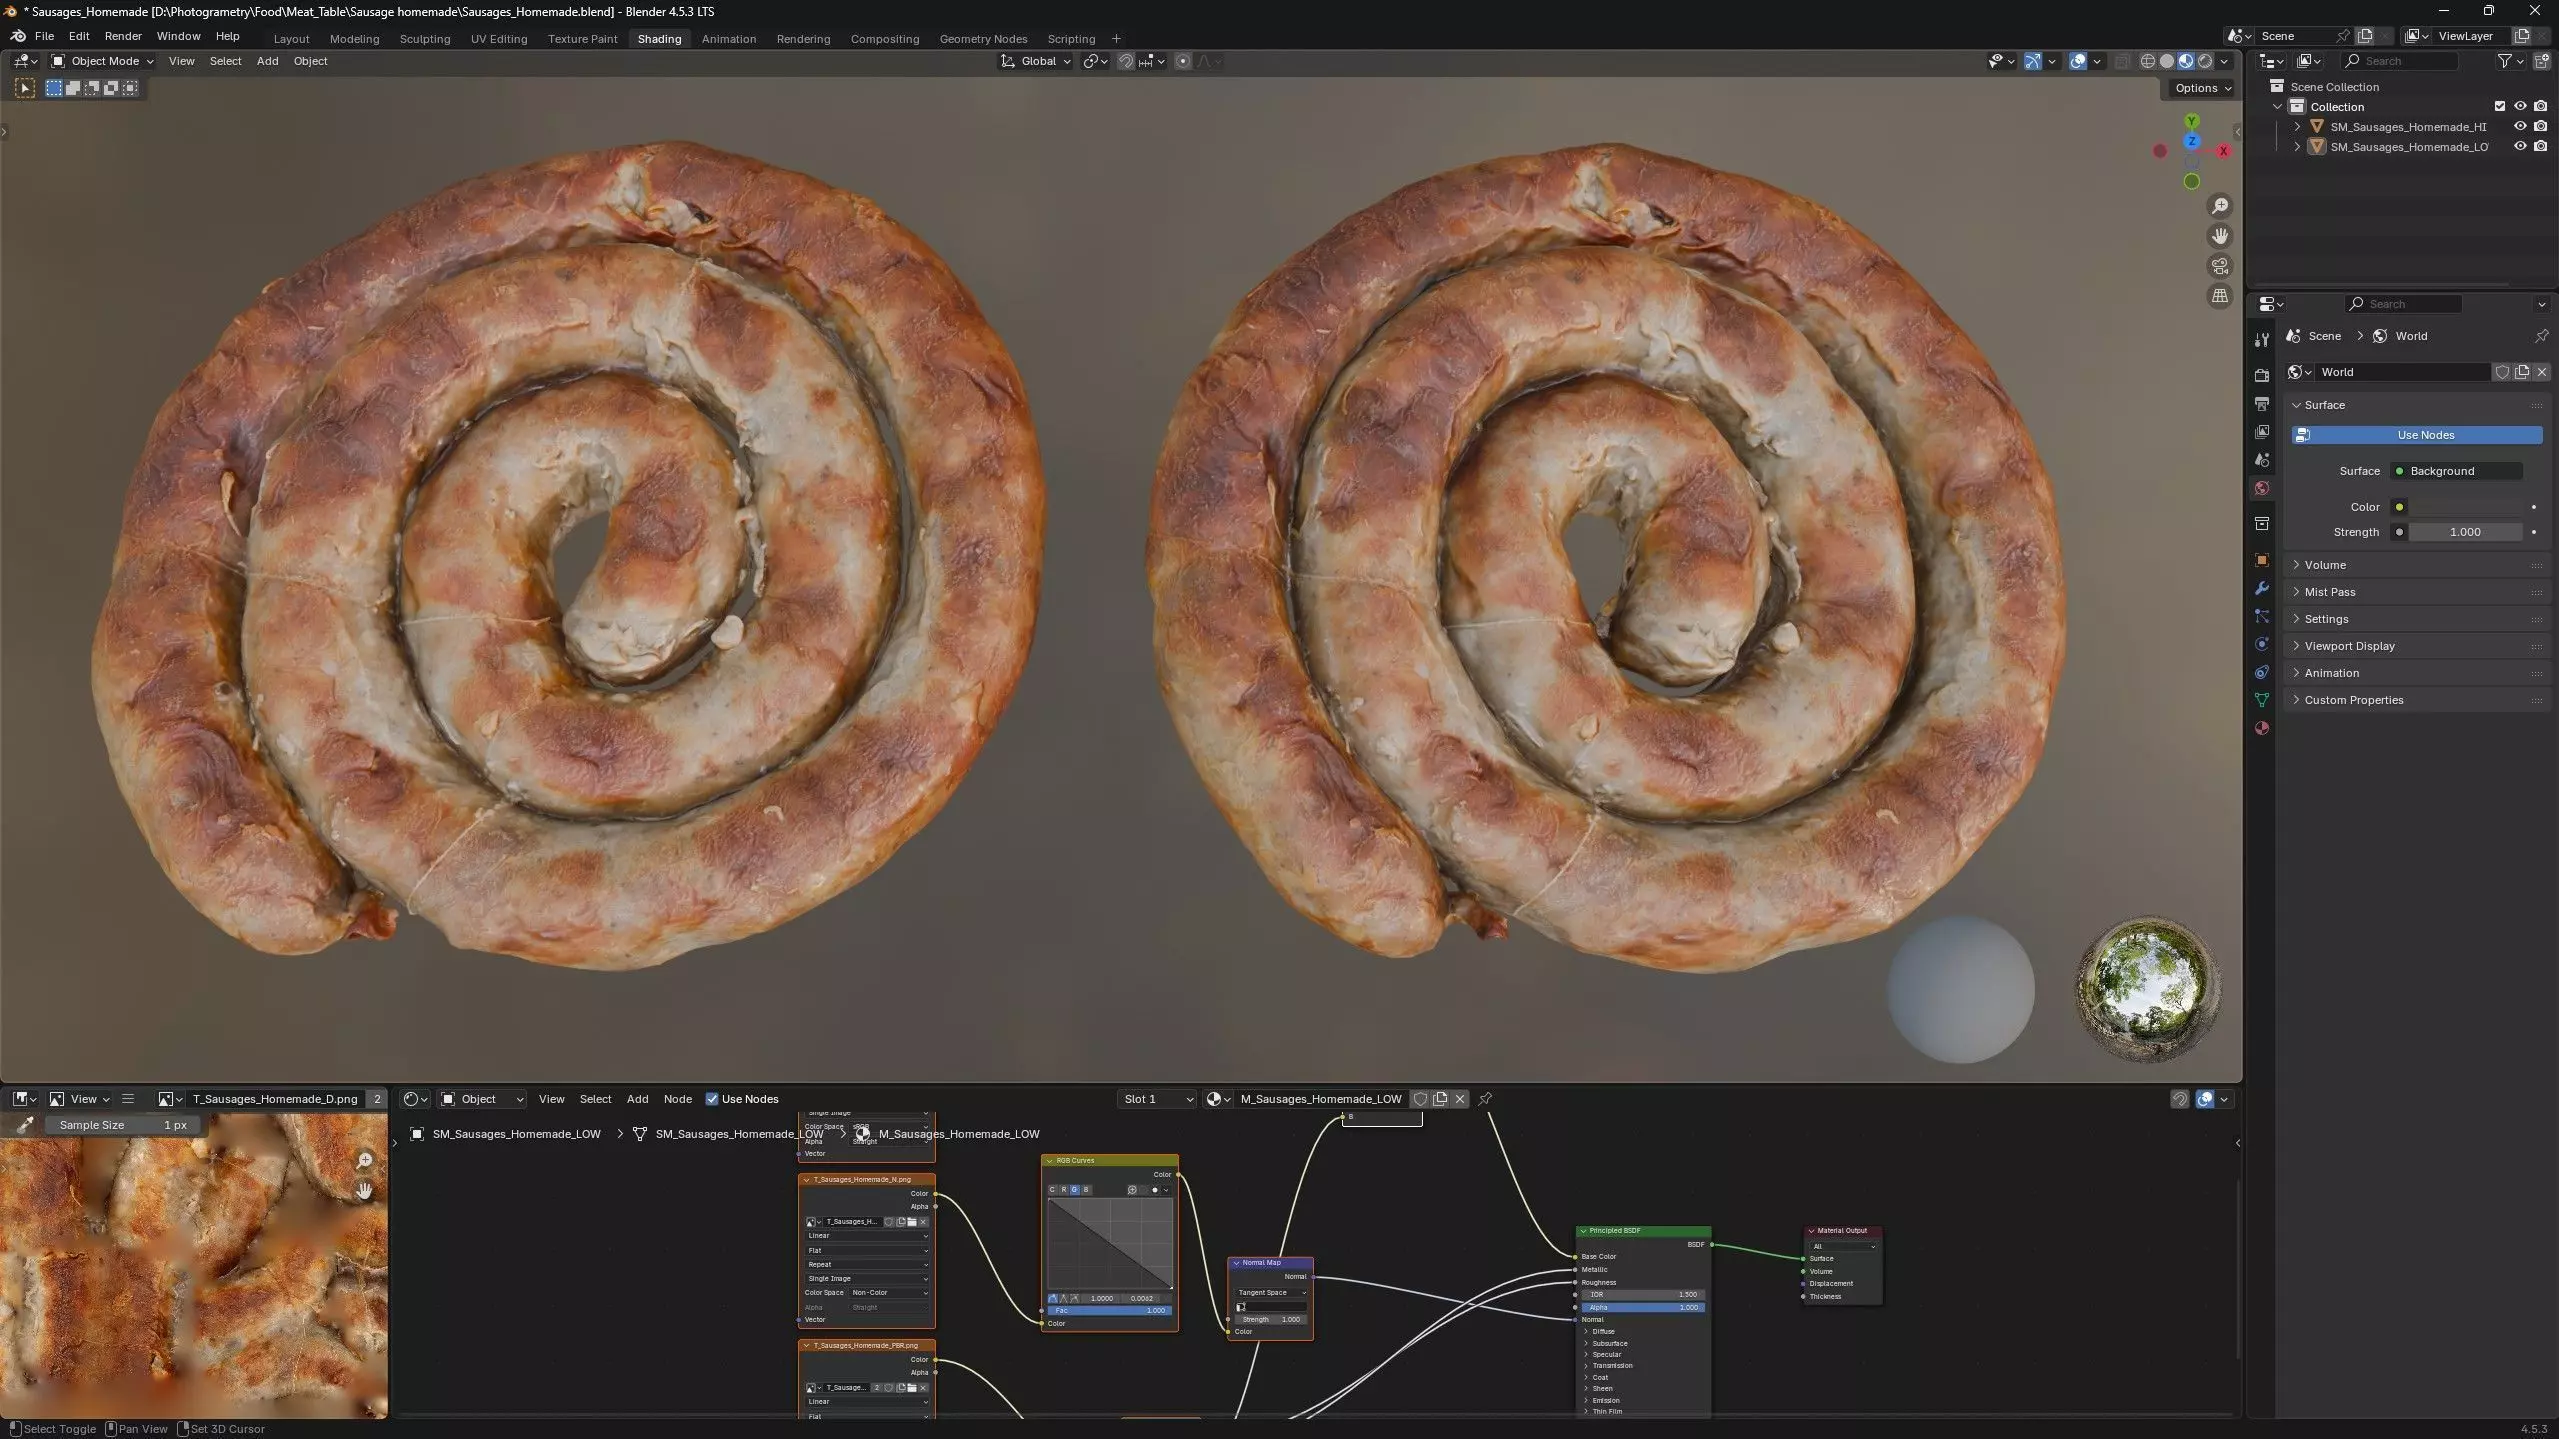Toggle viewport gizmos display
Image resolution: width=2559 pixels, height=1439 pixels.
coord(2032,61)
